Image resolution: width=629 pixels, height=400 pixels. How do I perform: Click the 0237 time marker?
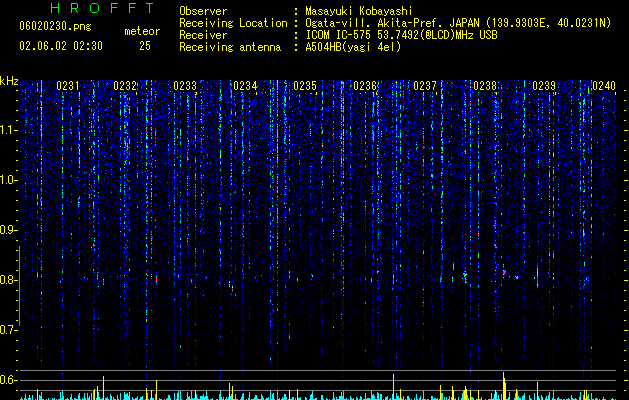[x=425, y=86]
